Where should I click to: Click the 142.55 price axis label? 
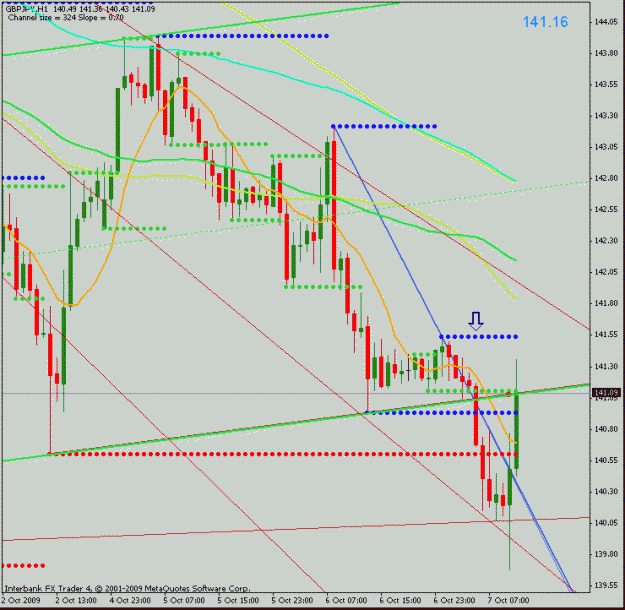tap(606, 210)
